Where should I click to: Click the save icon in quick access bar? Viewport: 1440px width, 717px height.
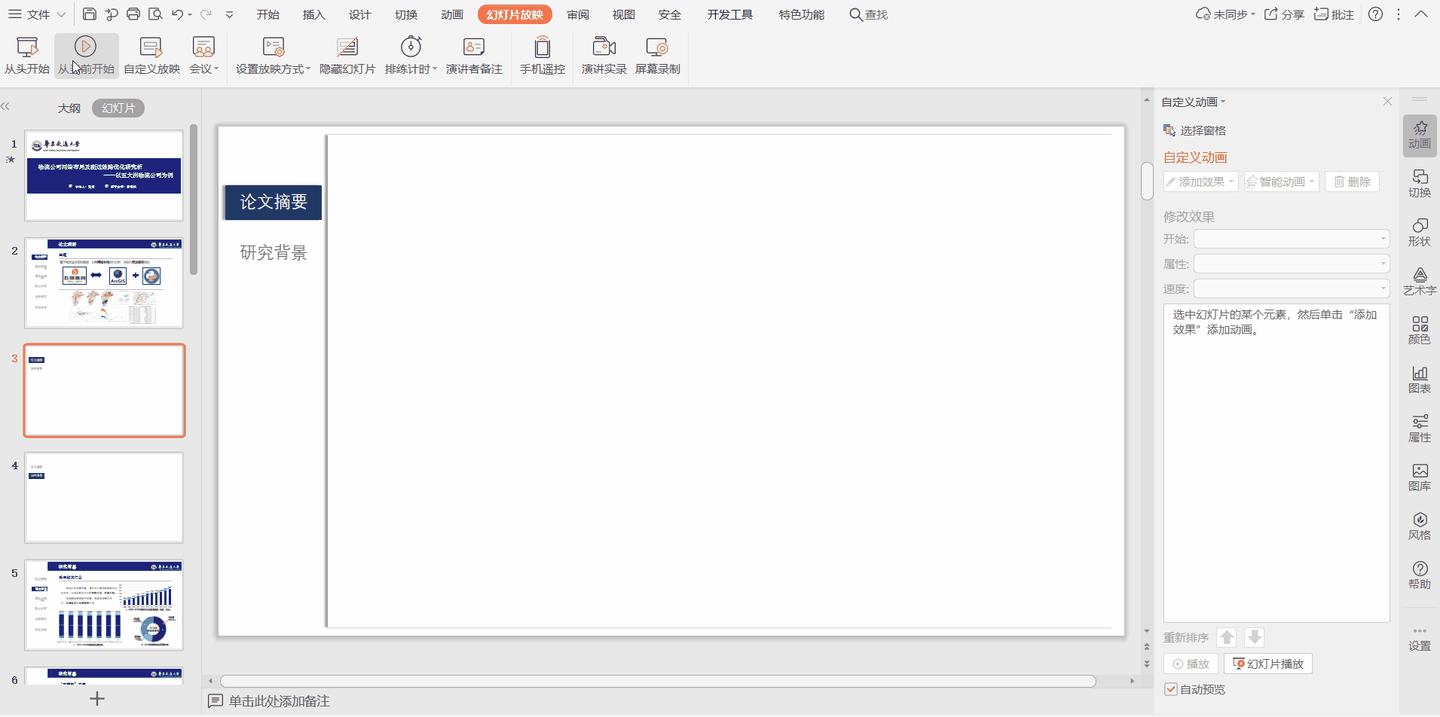tap(90, 14)
